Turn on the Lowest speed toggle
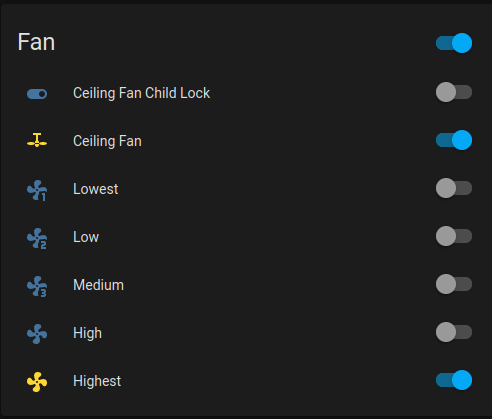 pos(454,188)
